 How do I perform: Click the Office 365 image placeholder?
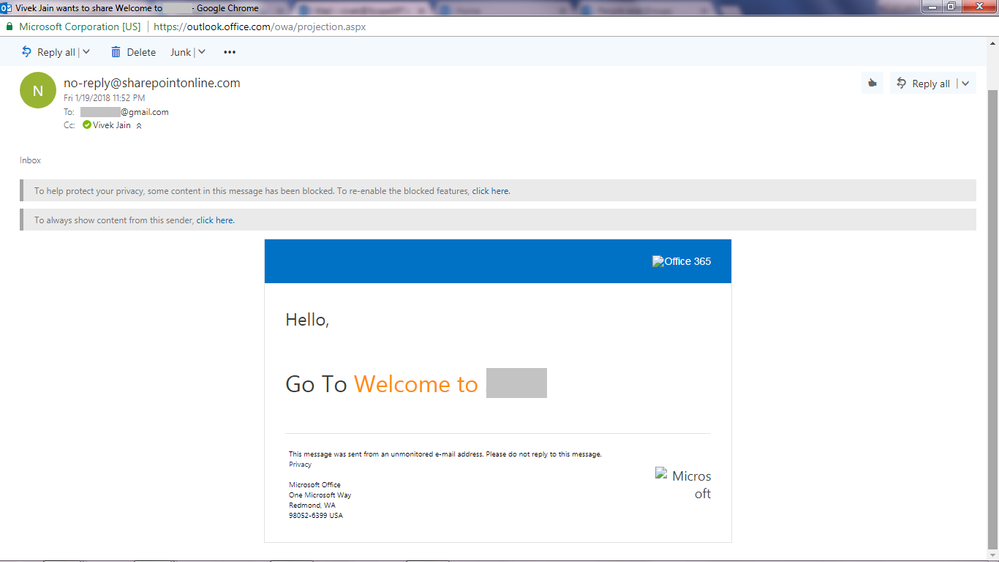click(x=681, y=261)
